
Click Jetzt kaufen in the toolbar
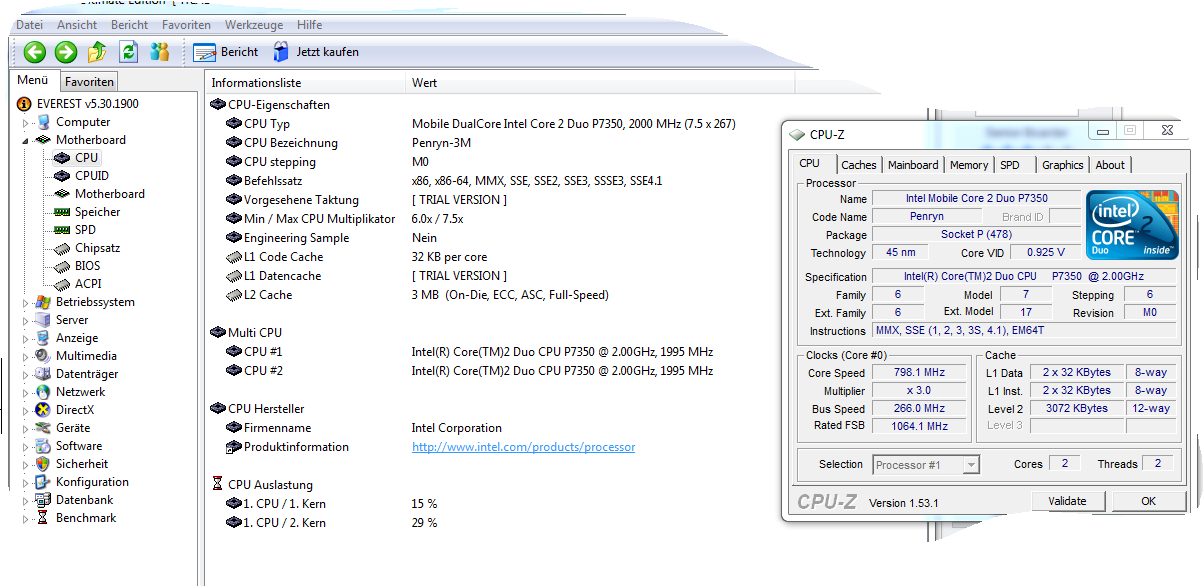pyautogui.click(x=315, y=52)
